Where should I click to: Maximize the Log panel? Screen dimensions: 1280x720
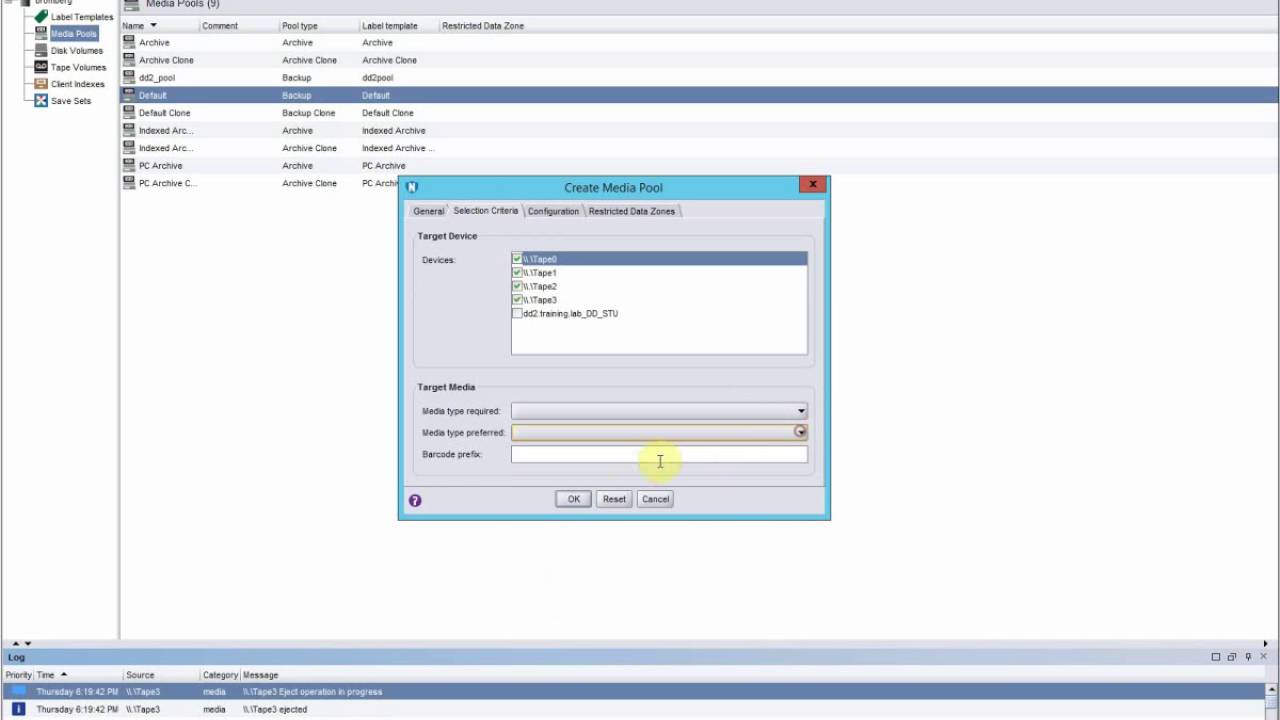(x=1215, y=657)
